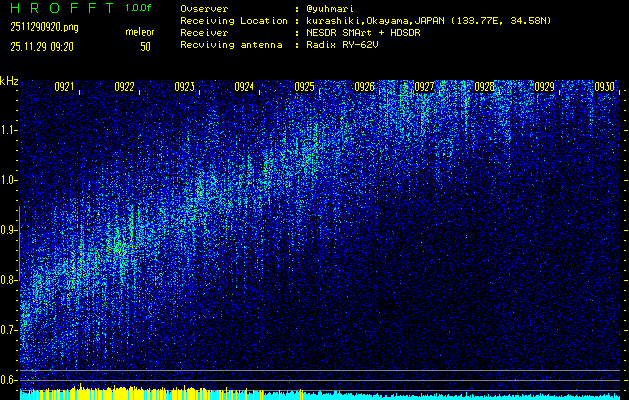The width and height of the screenshot is (629, 400).
Task: Click the 25.11.29 09:20 timestamp
Action: click(x=46, y=46)
